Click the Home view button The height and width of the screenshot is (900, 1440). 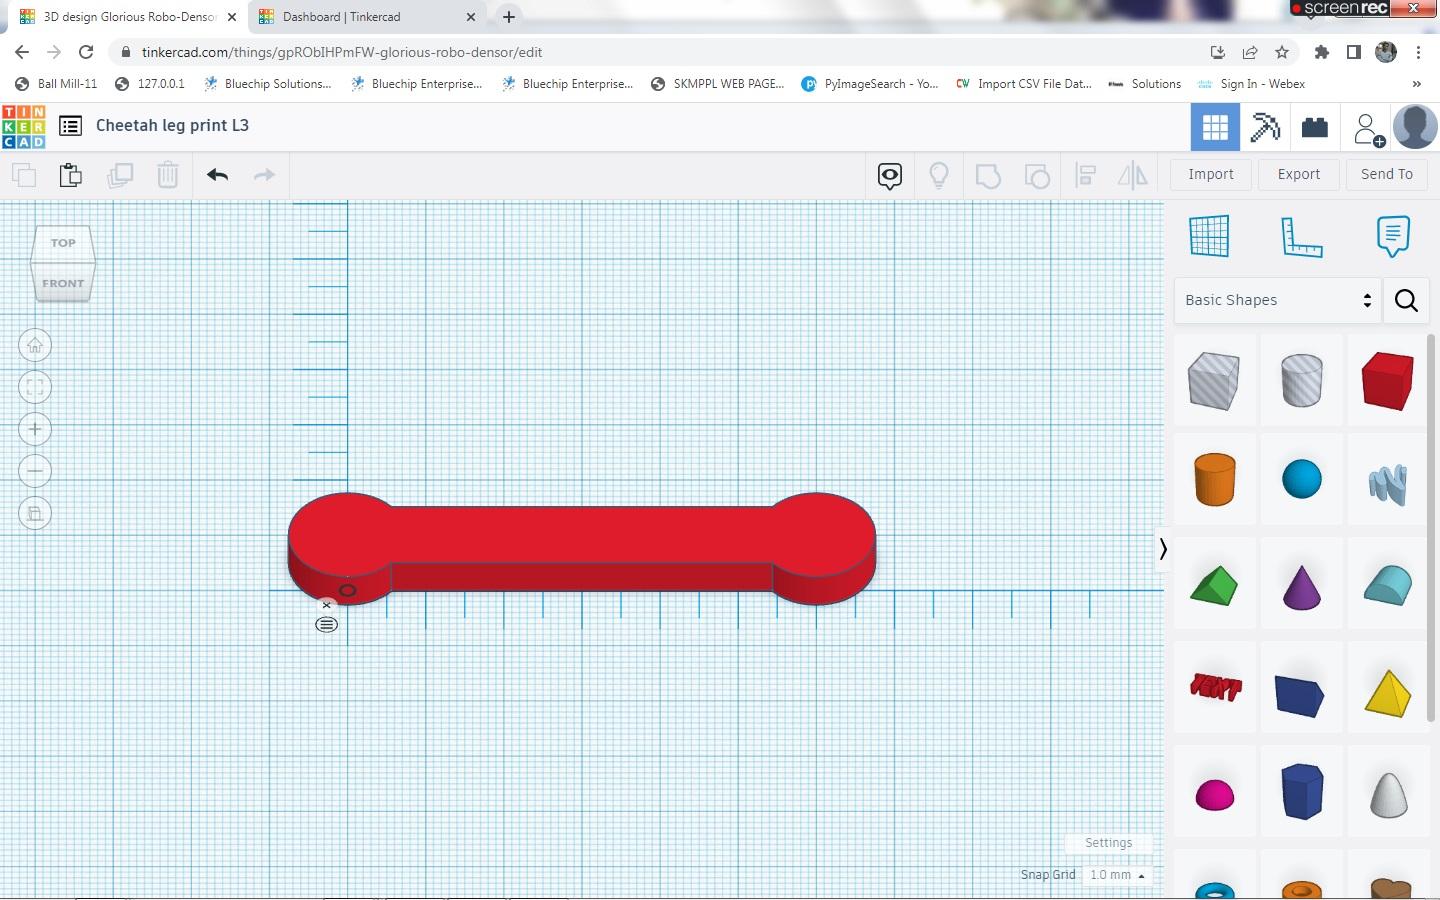pos(35,345)
